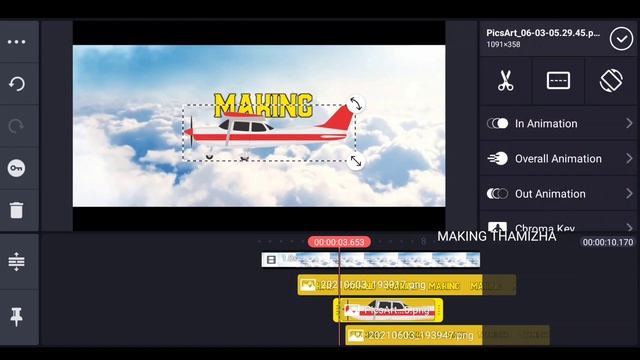Open the dashed-rectangle crop tool
640x360 pixels.
pos(558,80)
